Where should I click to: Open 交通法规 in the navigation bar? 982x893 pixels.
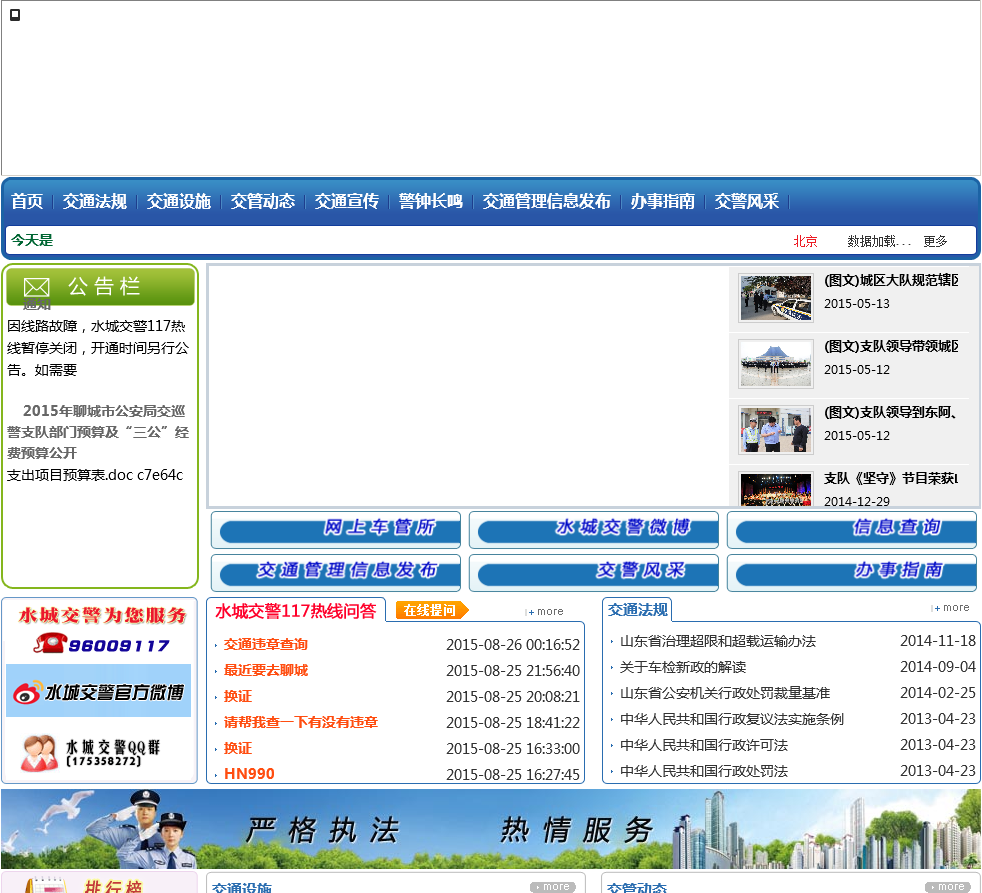[95, 201]
